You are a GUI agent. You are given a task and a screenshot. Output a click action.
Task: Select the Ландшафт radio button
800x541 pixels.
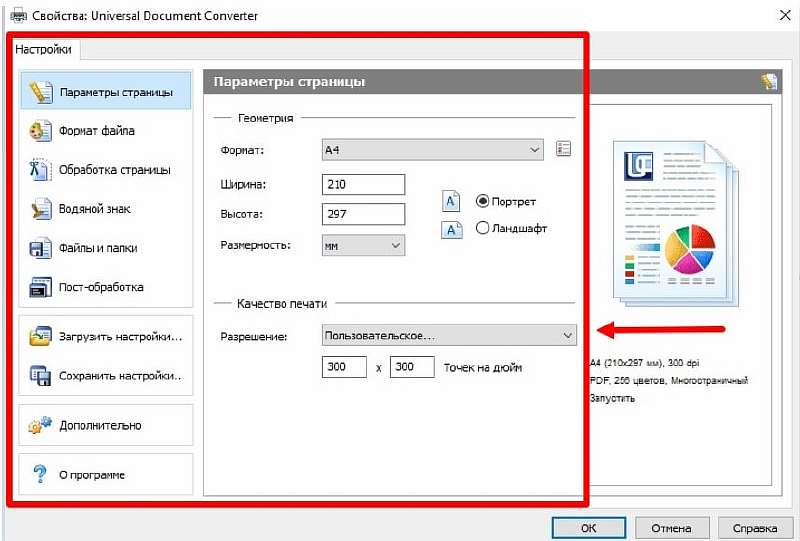pos(483,228)
